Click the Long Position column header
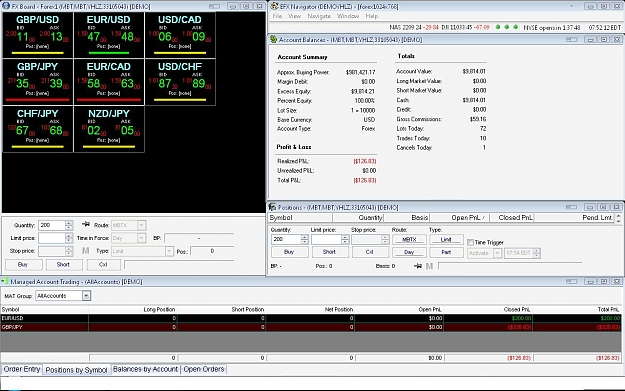This screenshot has height=391, width=625. coord(133,309)
